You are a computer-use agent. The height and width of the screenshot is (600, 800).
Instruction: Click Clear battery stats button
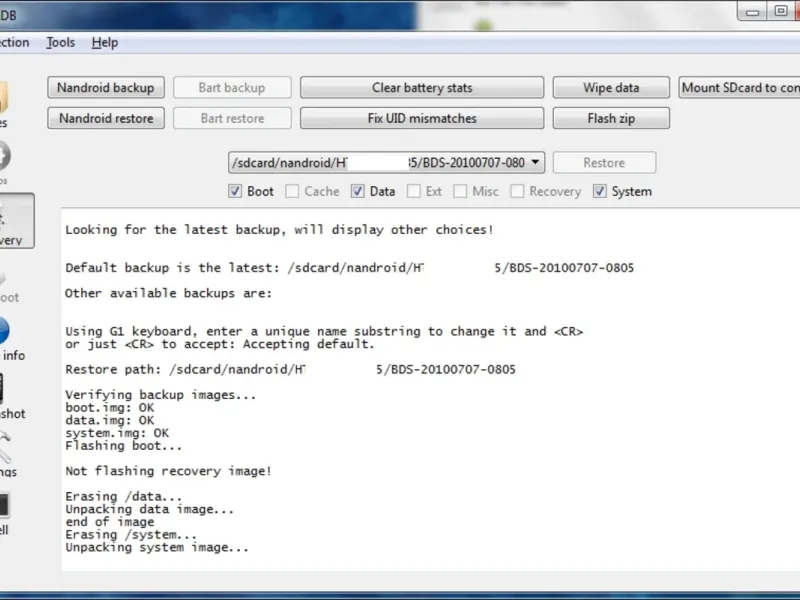point(422,88)
